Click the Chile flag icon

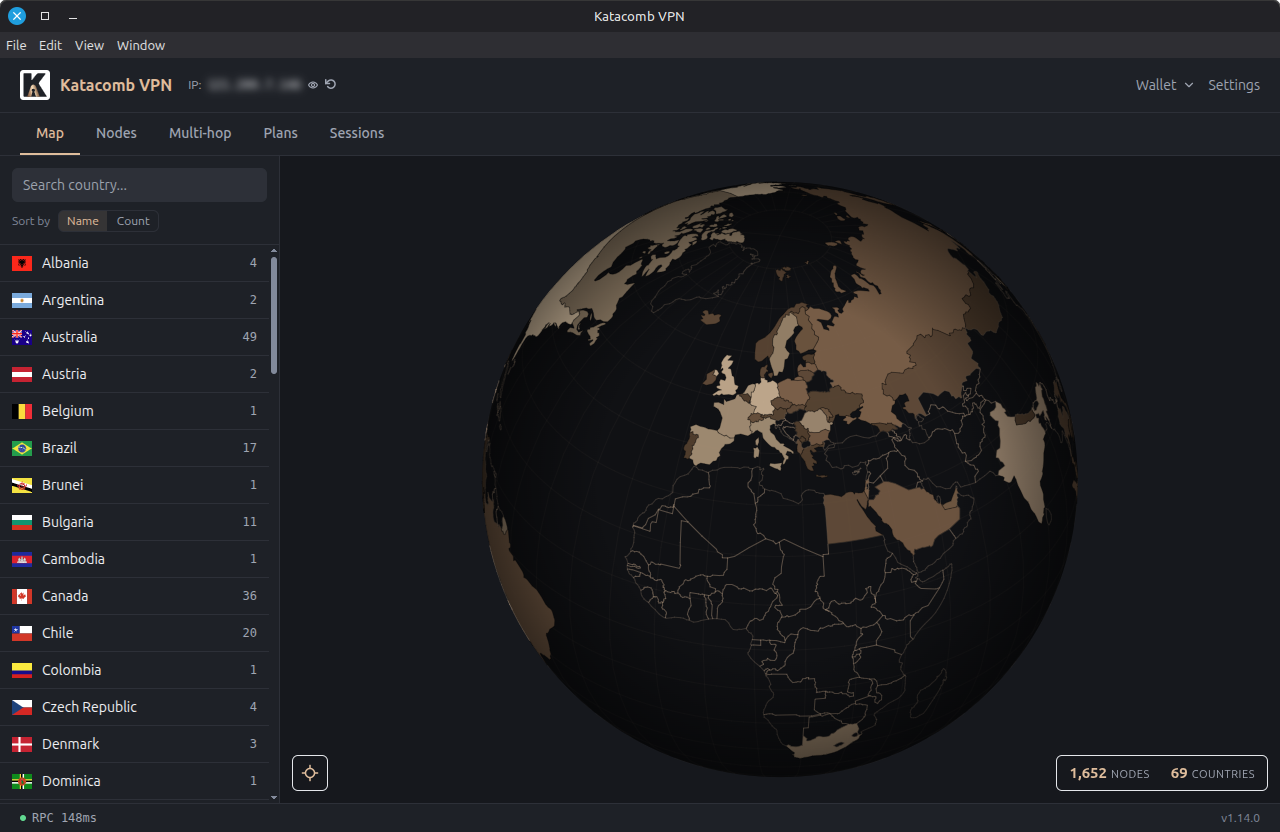22,633
